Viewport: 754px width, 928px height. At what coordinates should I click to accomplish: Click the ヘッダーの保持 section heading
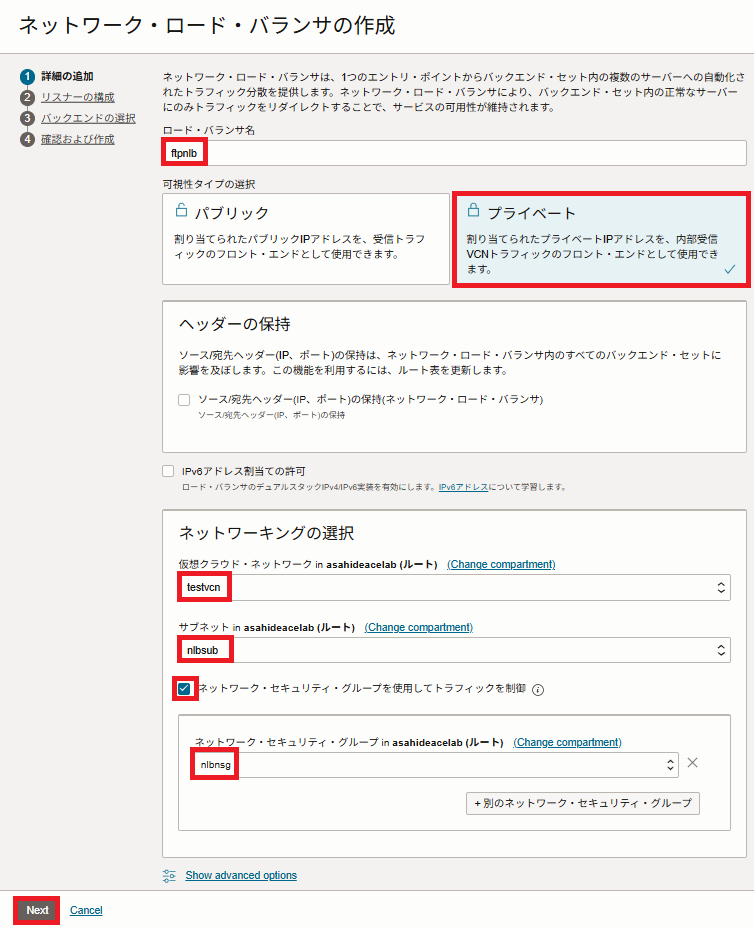tap(234, 324)
